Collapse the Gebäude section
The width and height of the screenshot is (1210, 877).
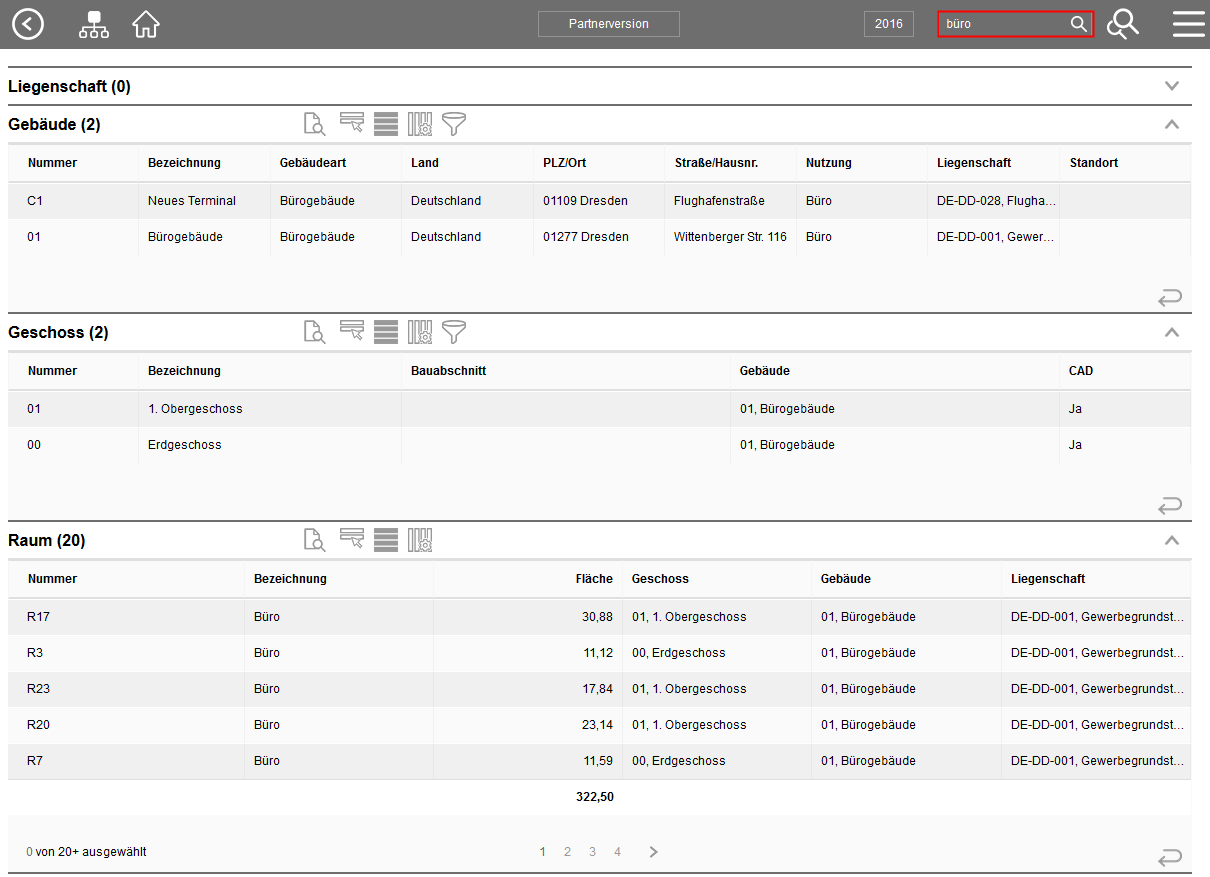point(1172,124)
